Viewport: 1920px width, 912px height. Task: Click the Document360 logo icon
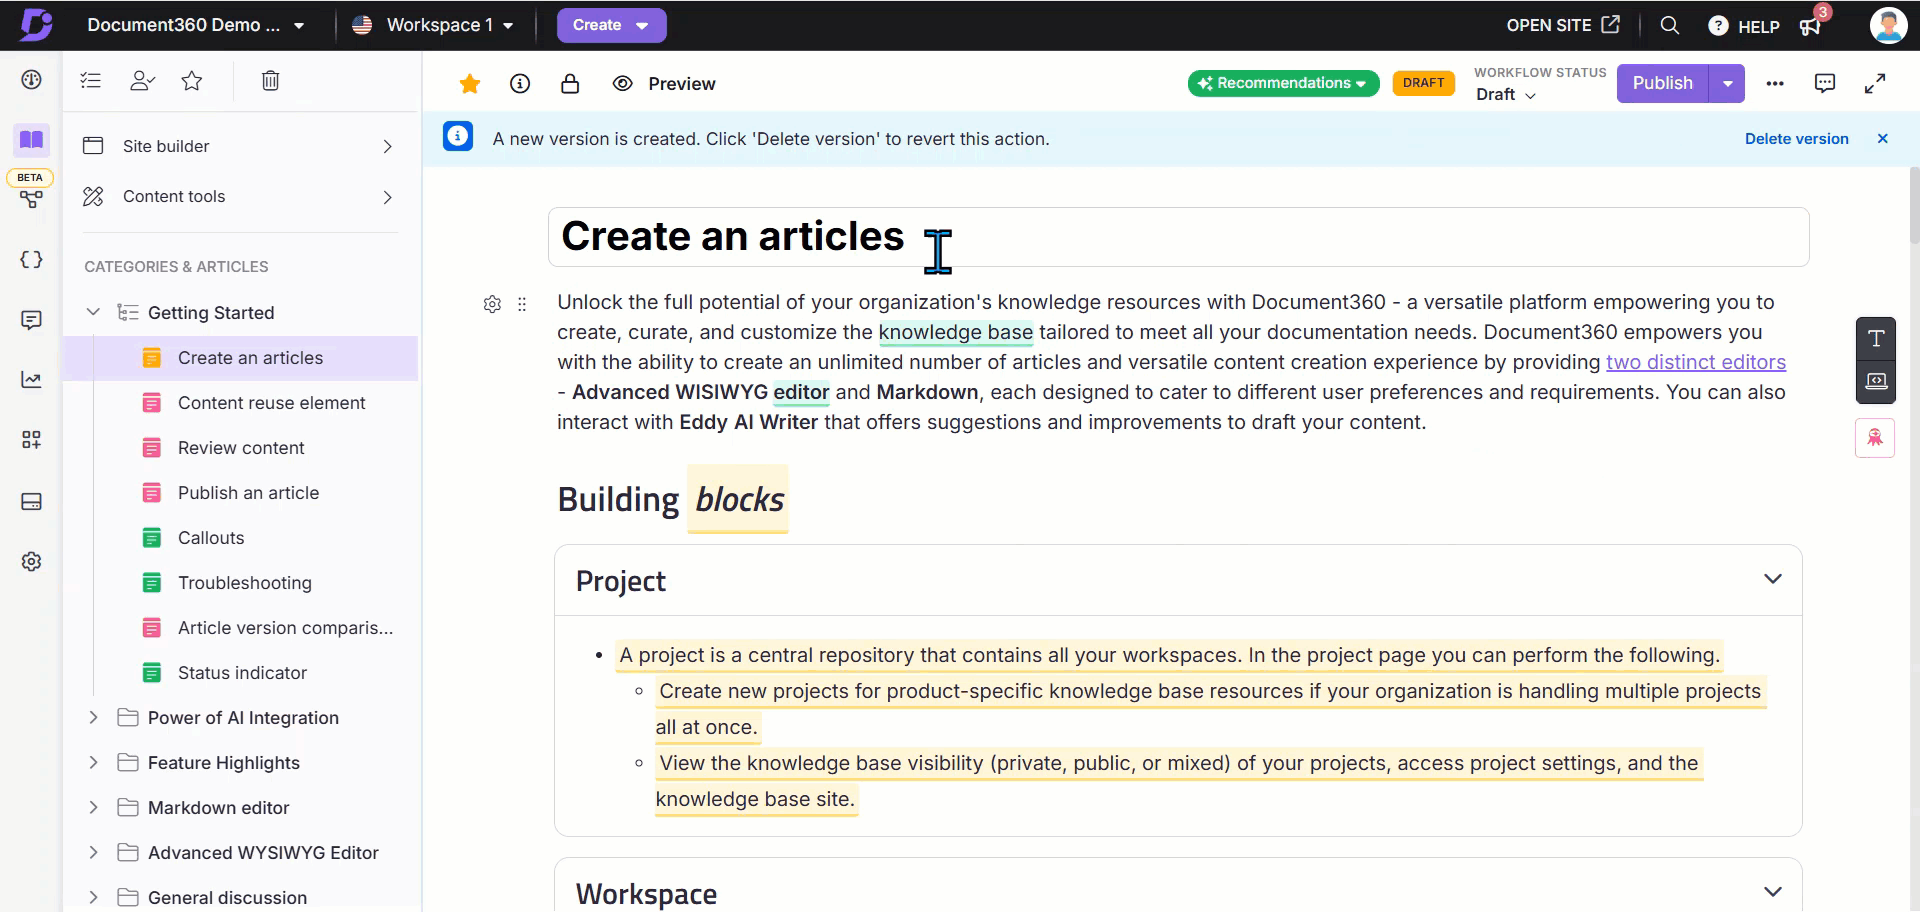click(36, 25)
